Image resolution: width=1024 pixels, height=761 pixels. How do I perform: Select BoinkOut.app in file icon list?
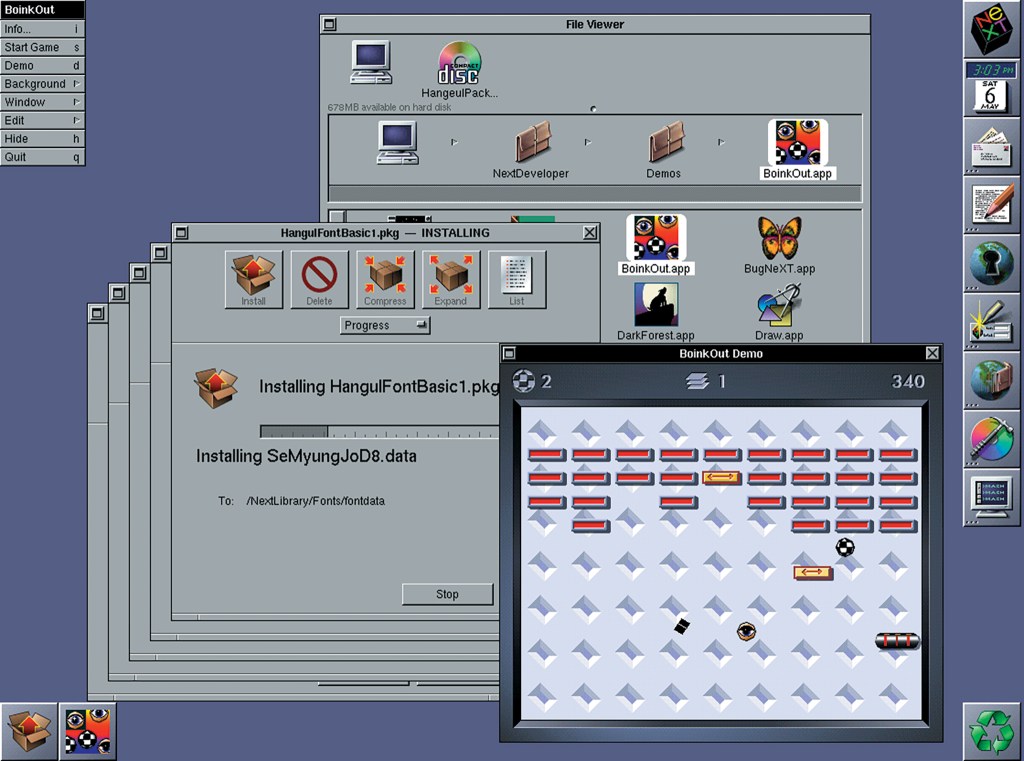656,245
